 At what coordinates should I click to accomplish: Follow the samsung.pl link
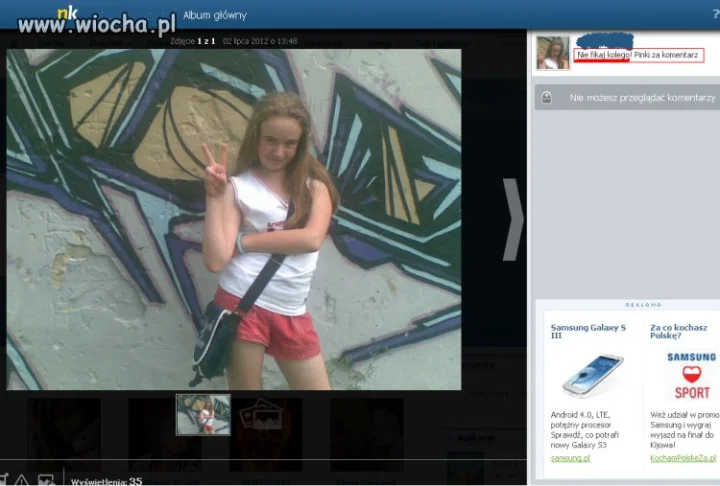570,458
